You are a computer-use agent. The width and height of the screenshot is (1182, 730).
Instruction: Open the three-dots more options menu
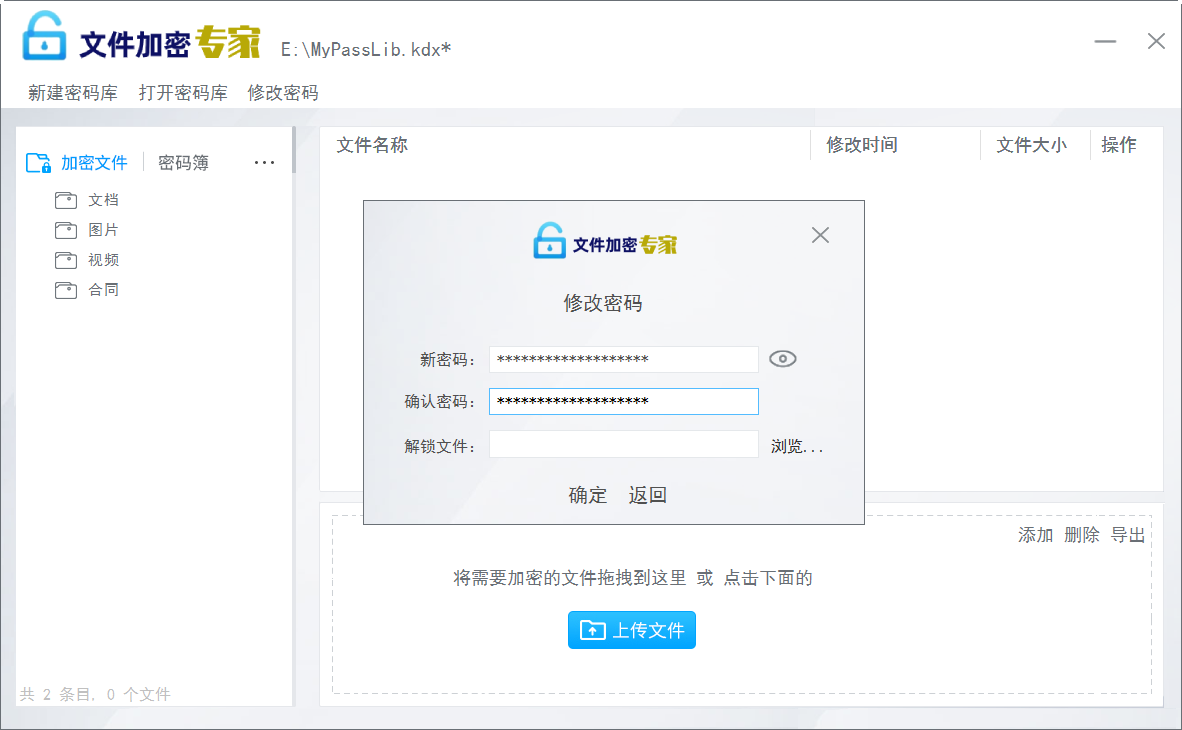coord(264,163)
